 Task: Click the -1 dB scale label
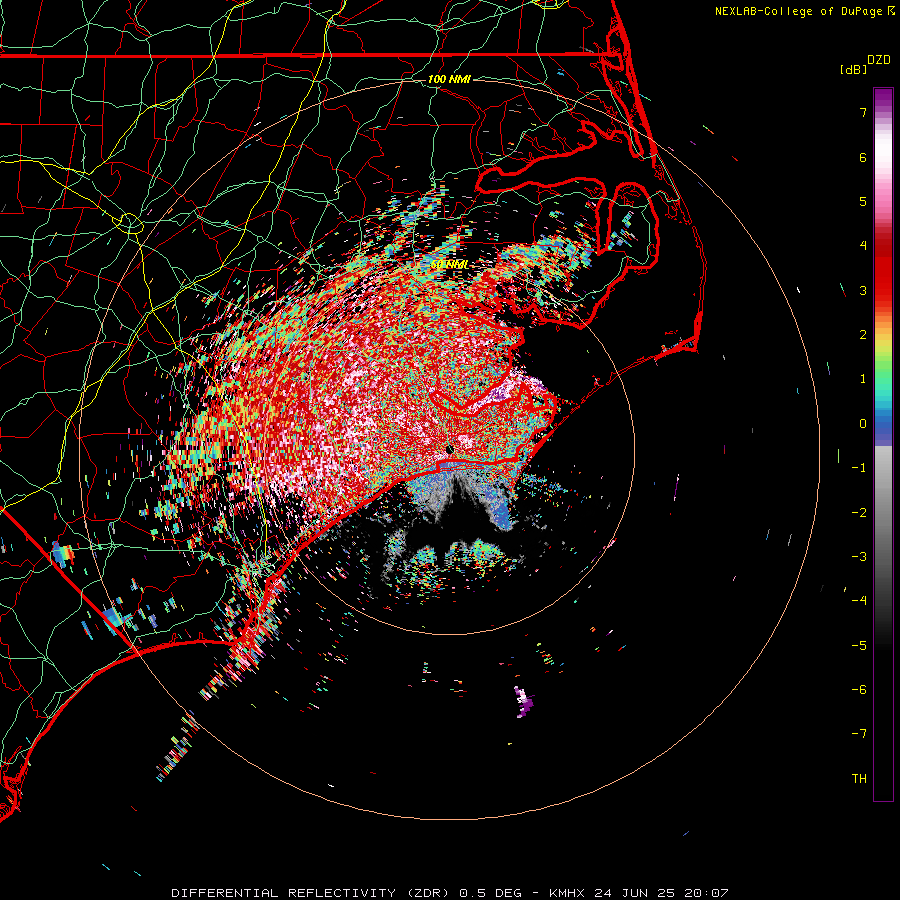859,468
